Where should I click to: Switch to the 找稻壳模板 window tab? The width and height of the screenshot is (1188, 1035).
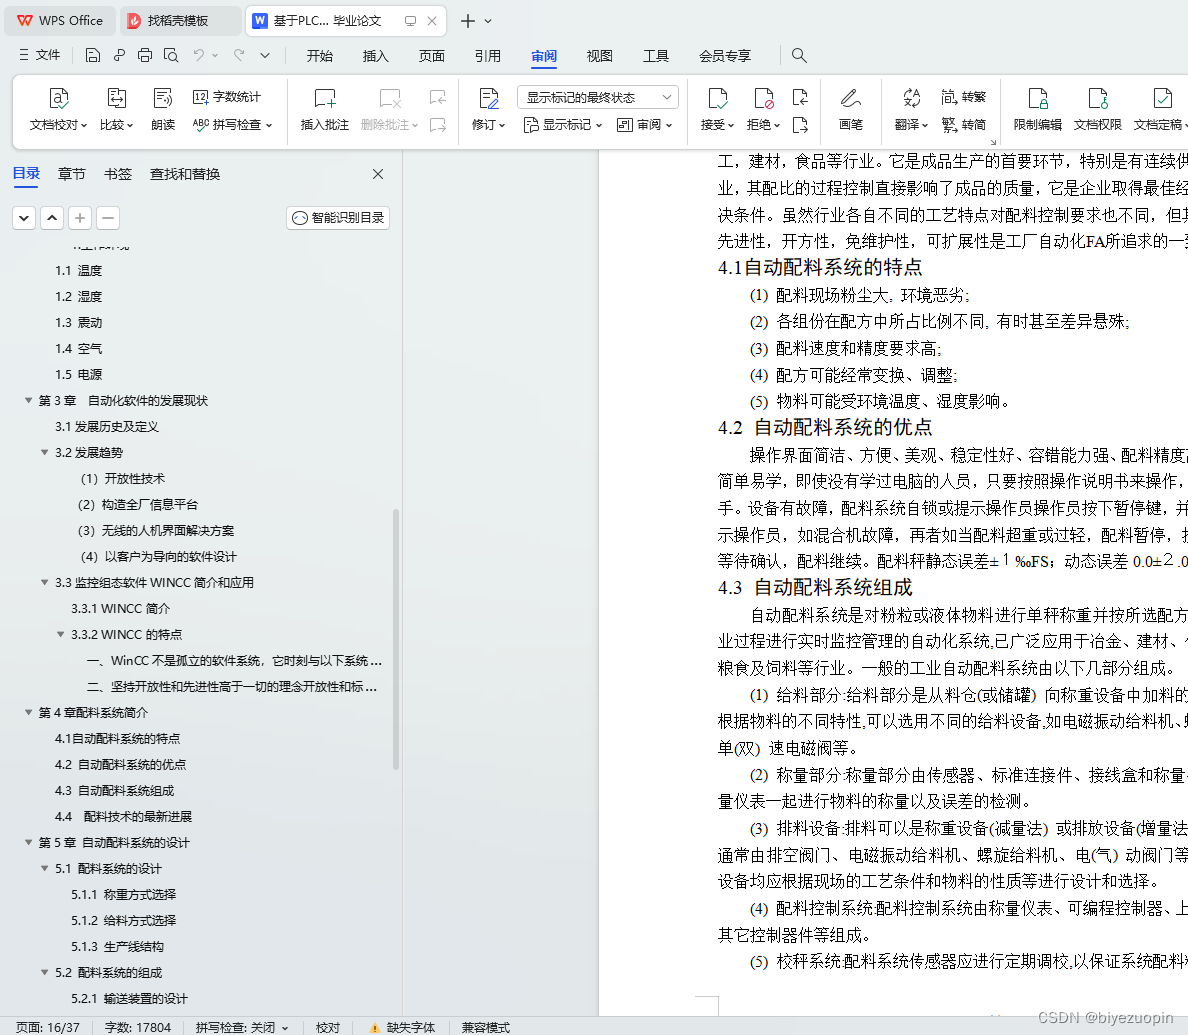tap(180, 20)
